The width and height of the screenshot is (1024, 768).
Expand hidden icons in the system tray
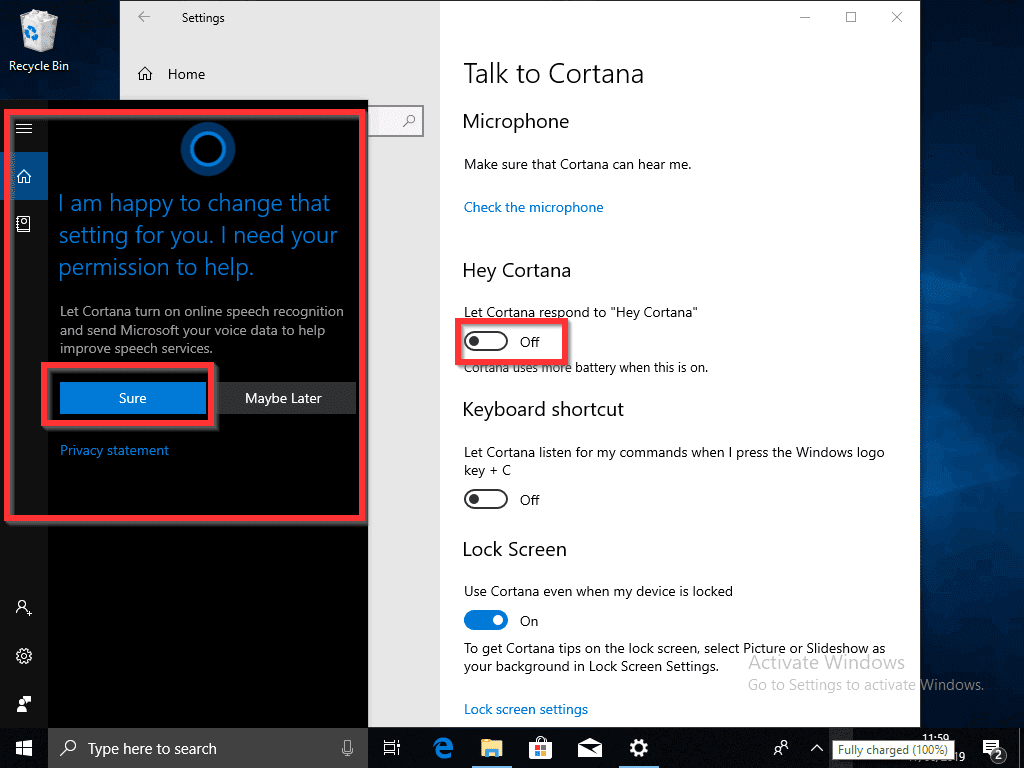point(817,748)
